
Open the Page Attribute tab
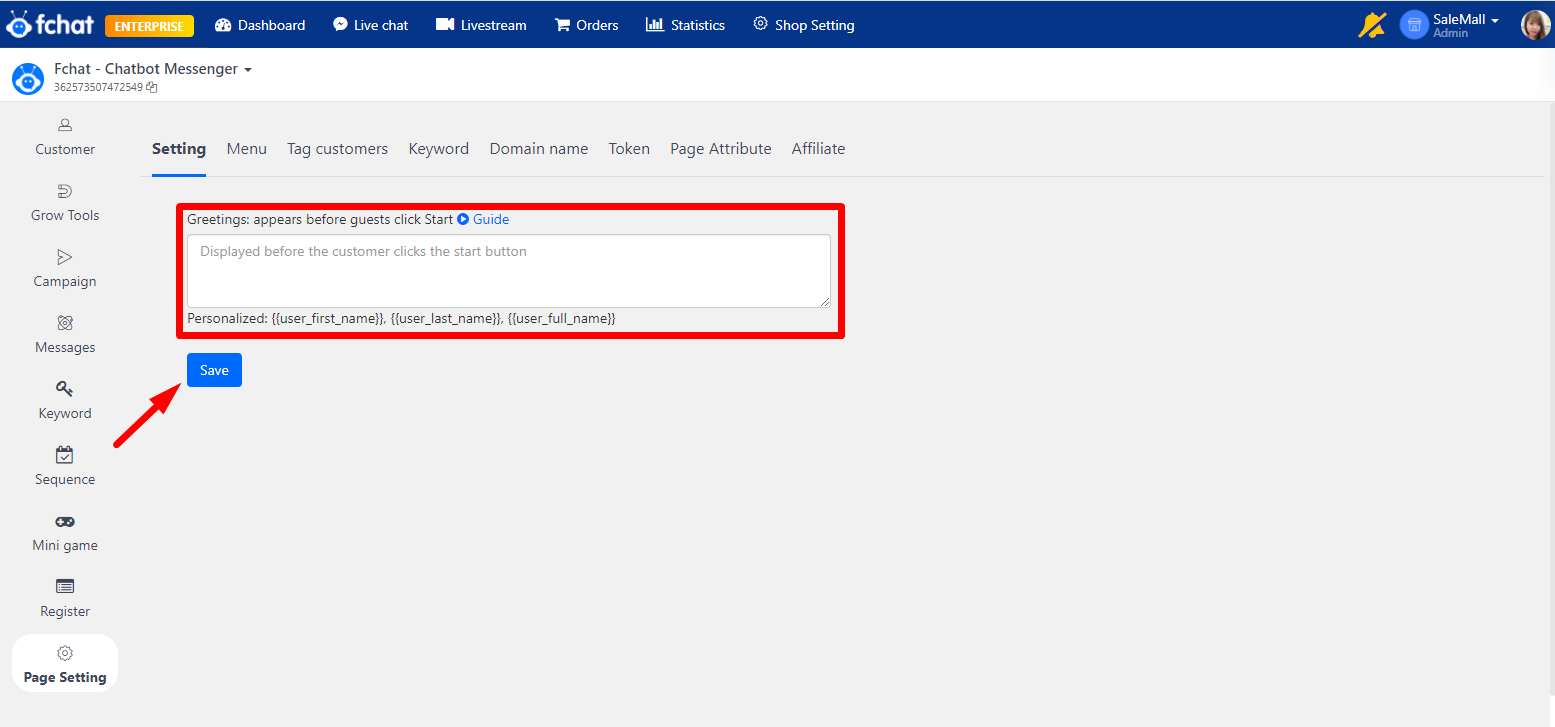point(721,149)
